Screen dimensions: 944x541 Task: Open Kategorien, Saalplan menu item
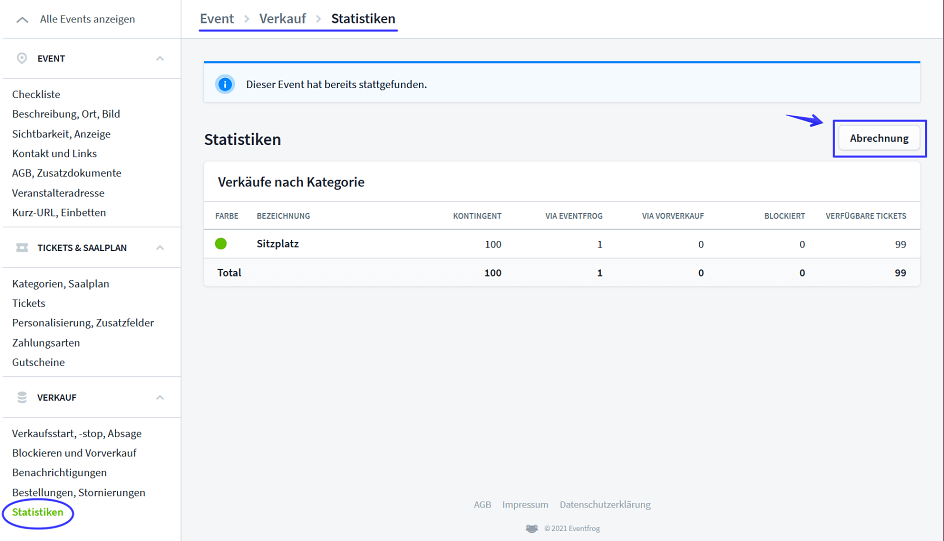point(61,284)
